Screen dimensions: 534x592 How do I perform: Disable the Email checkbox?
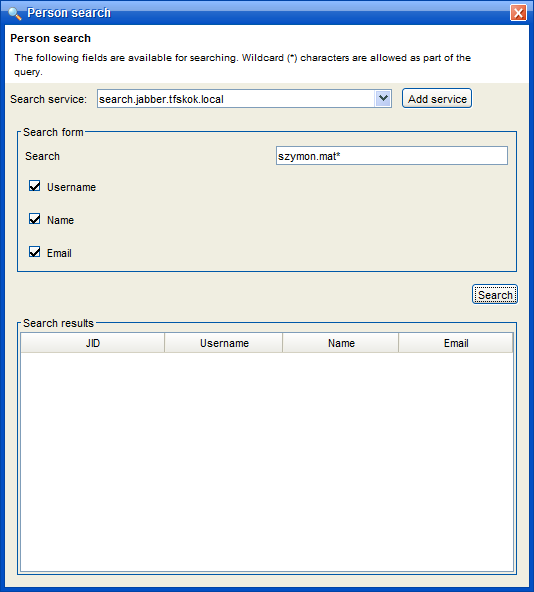tap(35, 252)
